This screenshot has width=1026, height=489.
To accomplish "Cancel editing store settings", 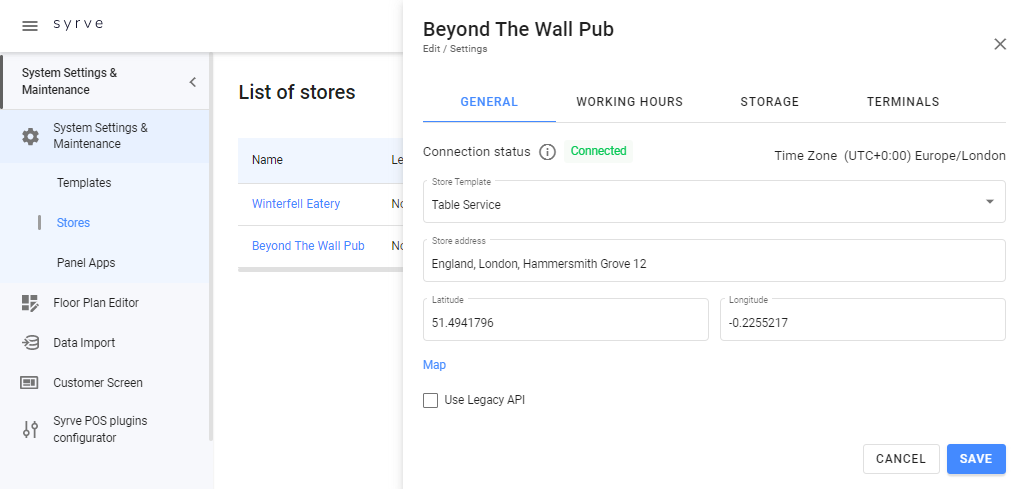I will click(x=900, y=459).
